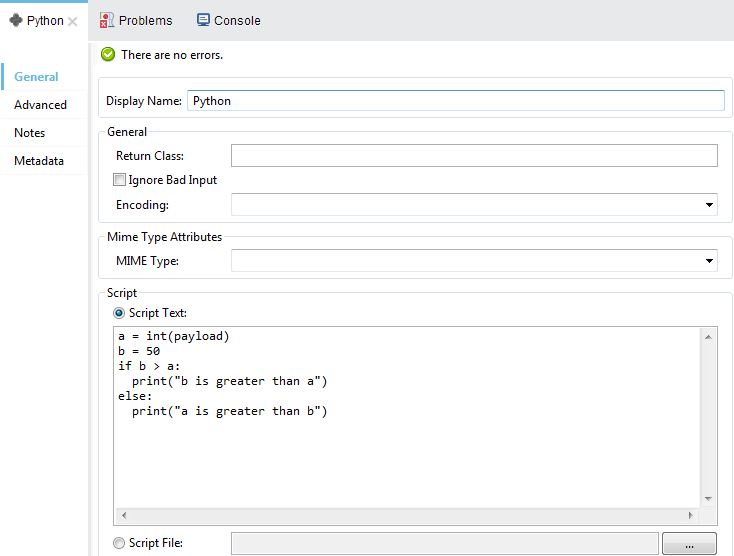Click the script editor scroll-left arrow

click(124, 515)
